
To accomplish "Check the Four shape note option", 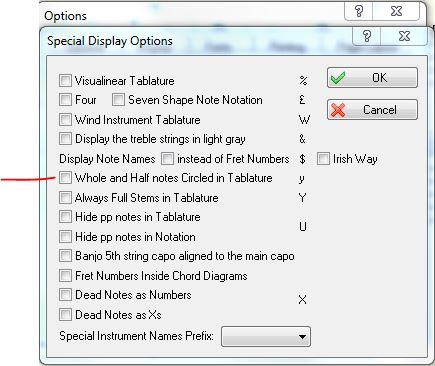I will (x=65, y=99).
